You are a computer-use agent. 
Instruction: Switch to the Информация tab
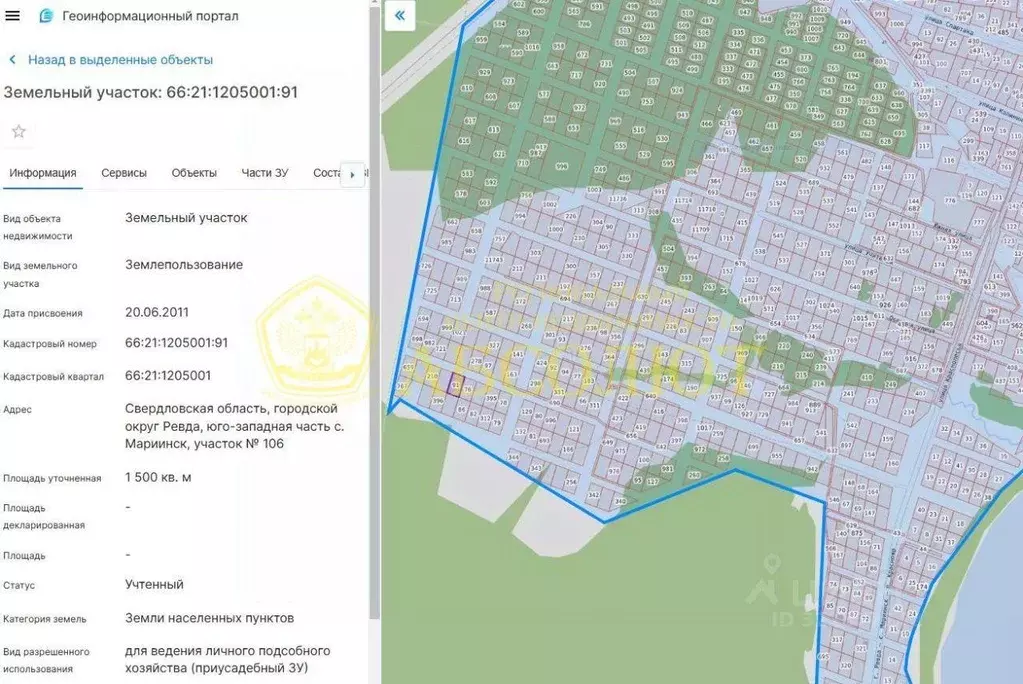(43, 173)
